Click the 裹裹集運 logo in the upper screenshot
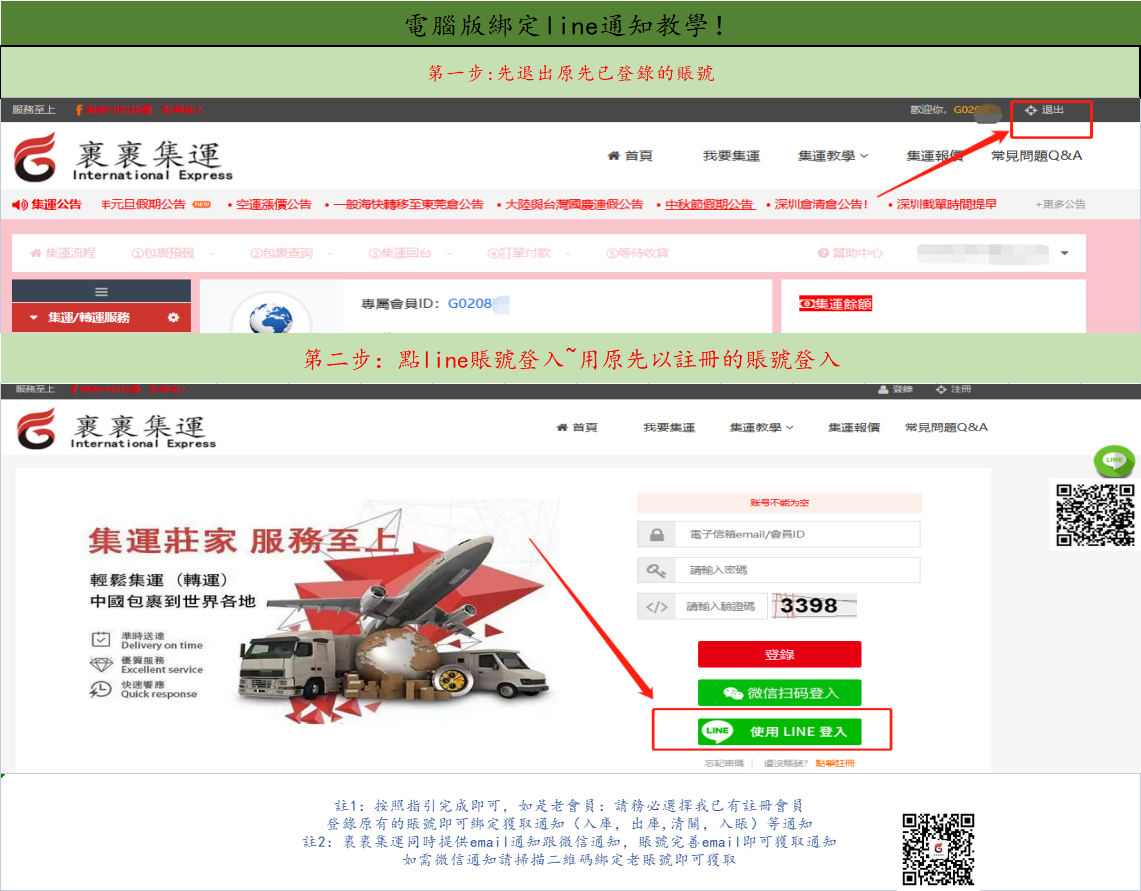The height and width of the screenshot is (891, 1141). coord(123,157)
